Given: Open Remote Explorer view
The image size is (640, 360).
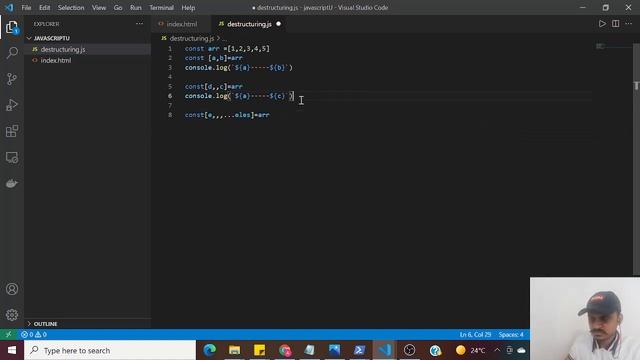Looking at the screenshot, I should pos(12,157).
